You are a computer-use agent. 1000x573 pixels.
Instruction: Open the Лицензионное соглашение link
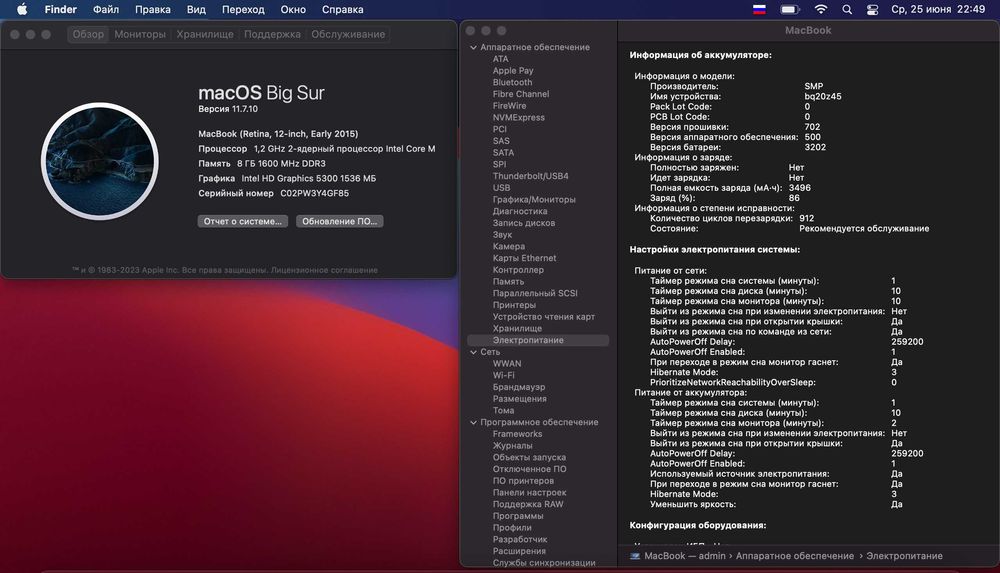point(324,270)
